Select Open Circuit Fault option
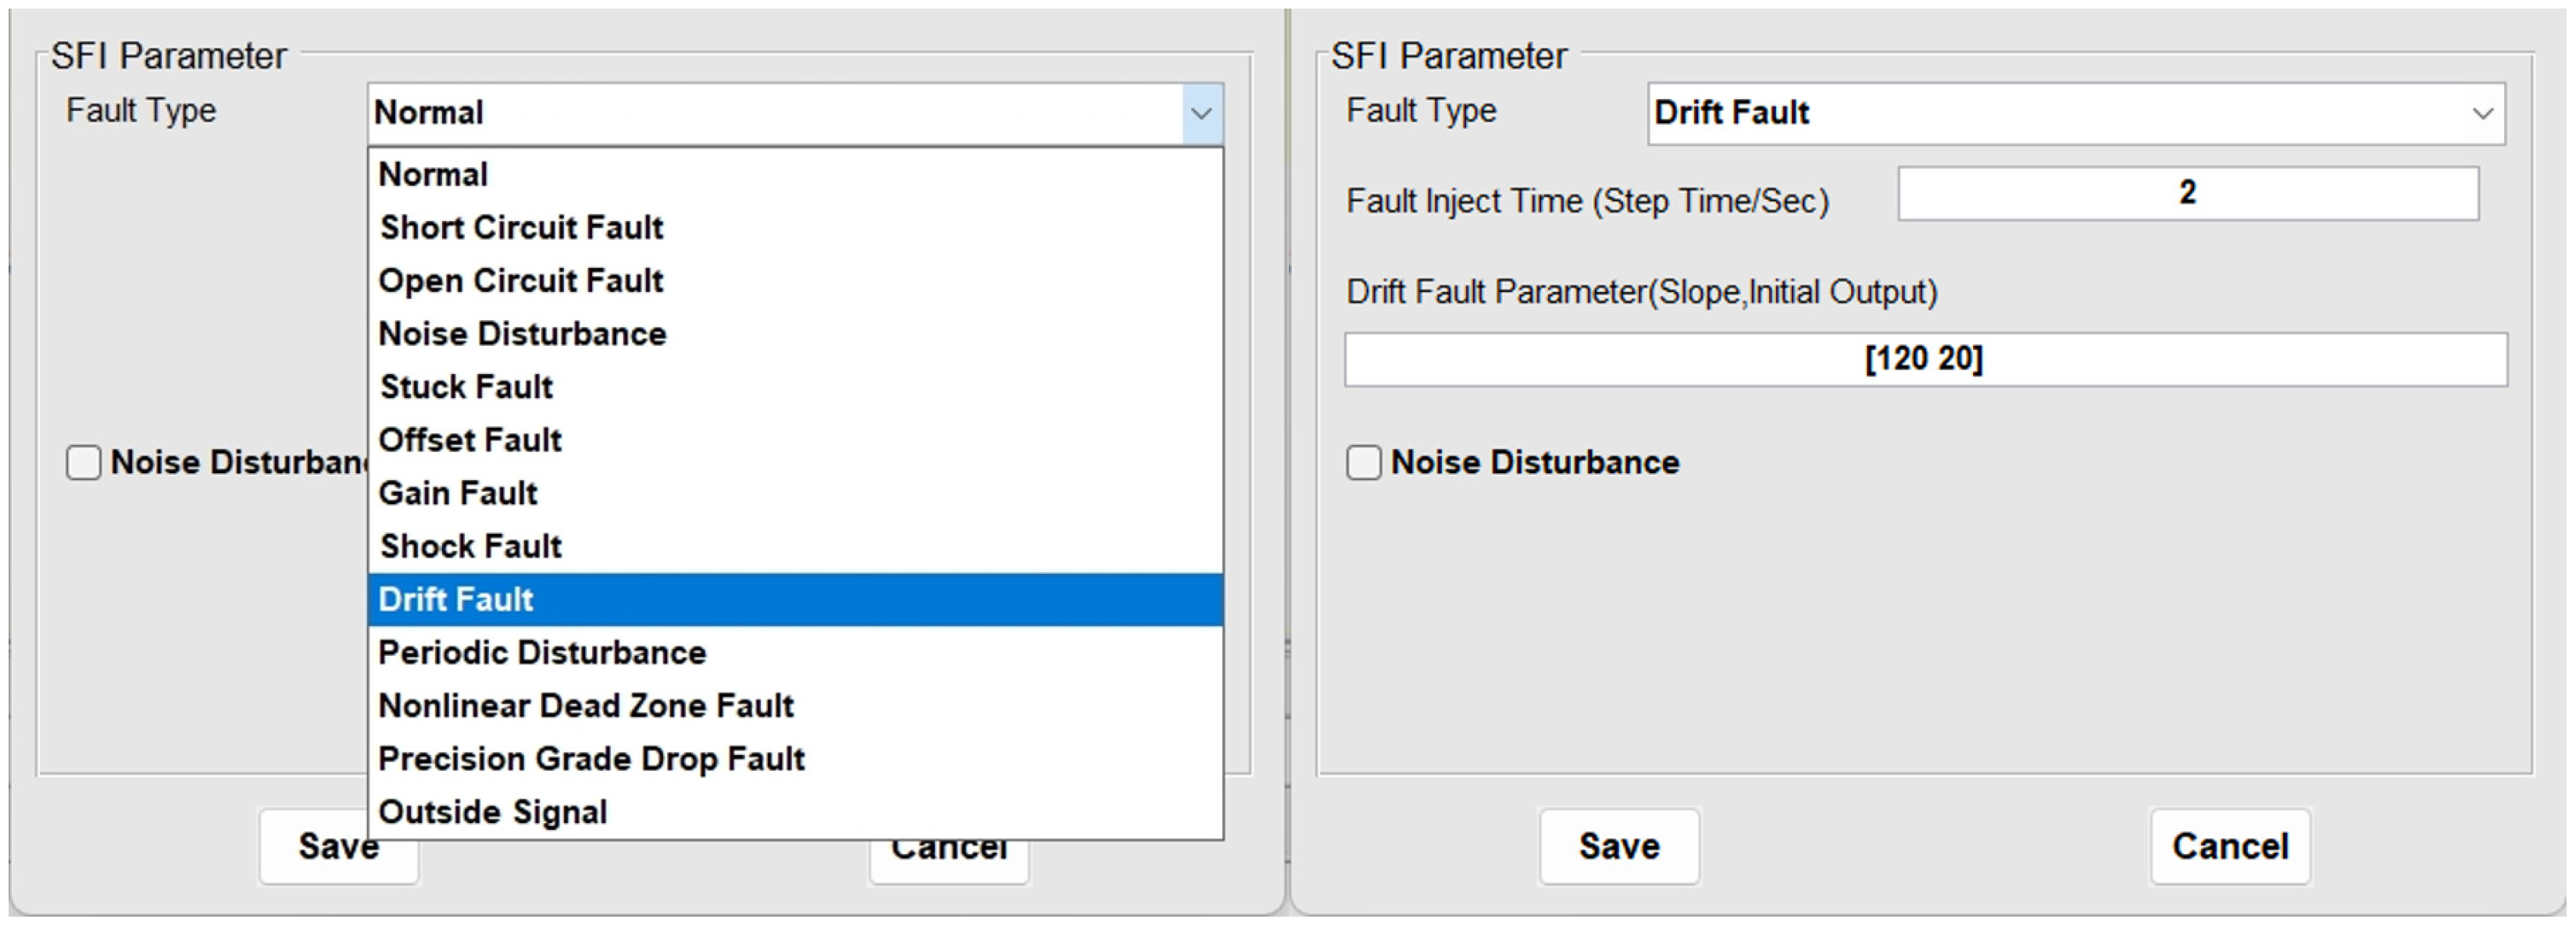This screenshot has width=2576, height=926. pyautogui.click(x=521, y=281)
